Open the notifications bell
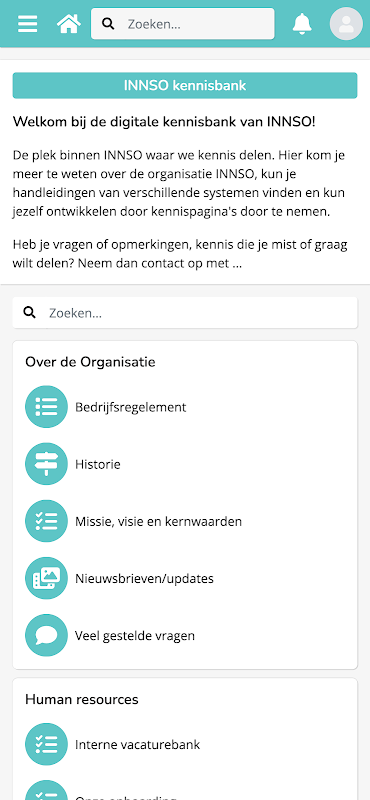 (x=302, y=23)
